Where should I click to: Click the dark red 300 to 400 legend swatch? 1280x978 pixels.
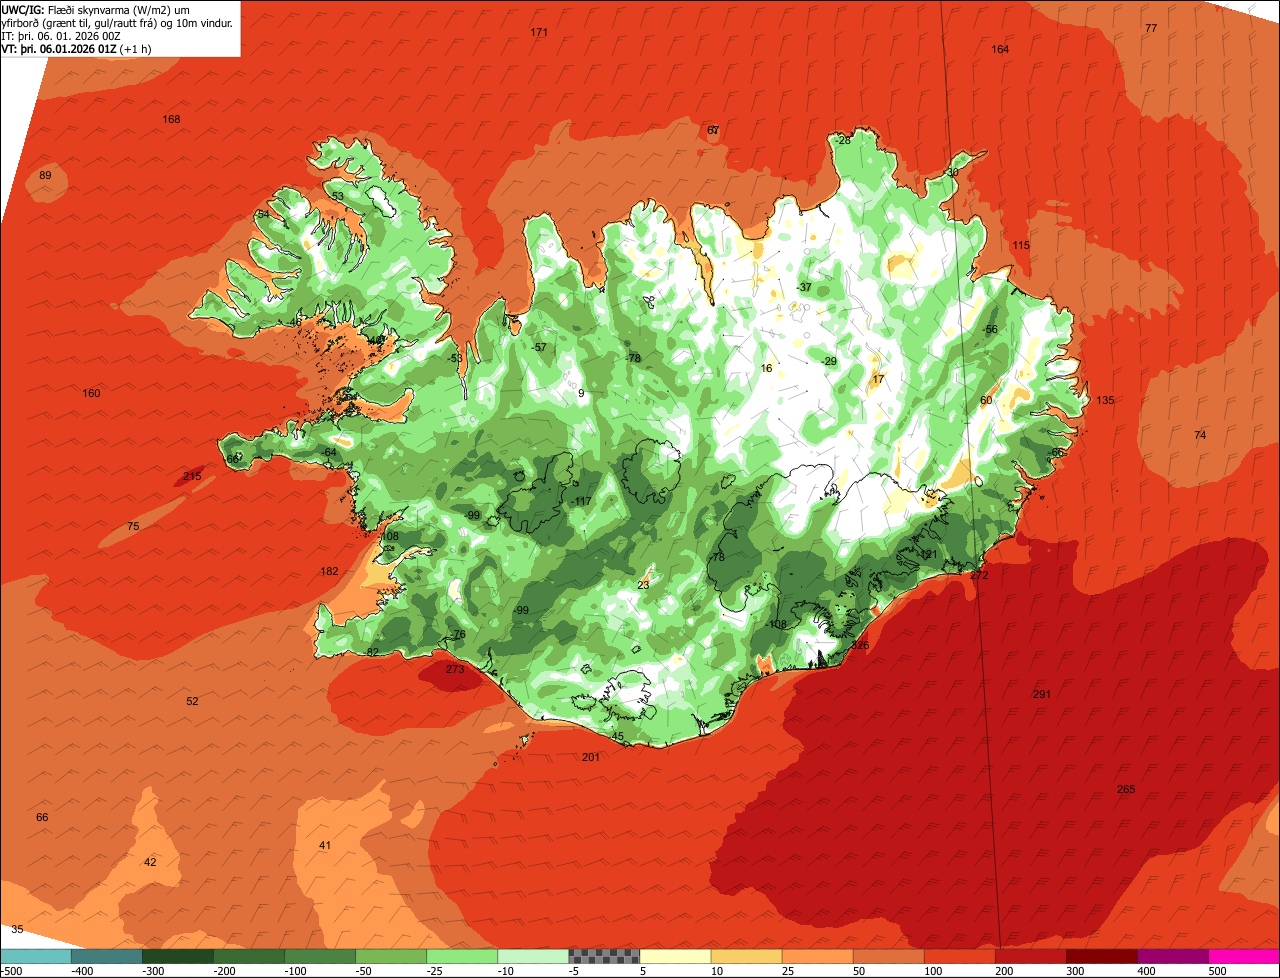click(1102, 956)
